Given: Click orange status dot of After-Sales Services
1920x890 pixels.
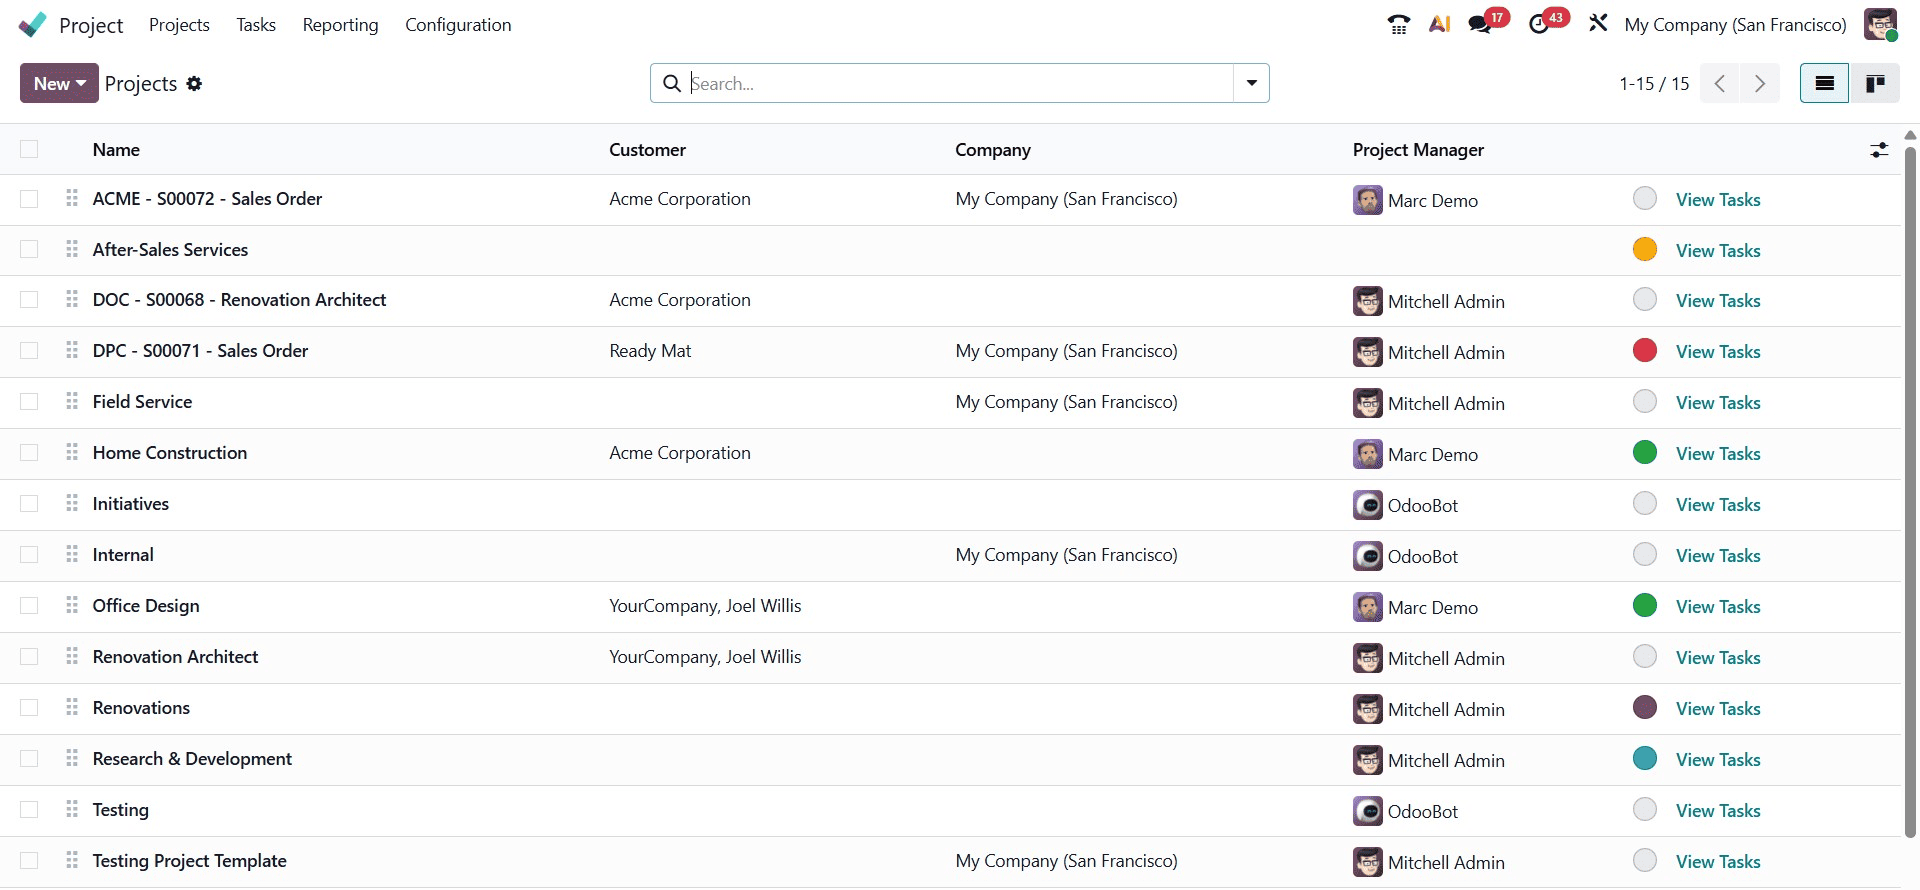Looking at the screenshot, I should coord(1645,249).
